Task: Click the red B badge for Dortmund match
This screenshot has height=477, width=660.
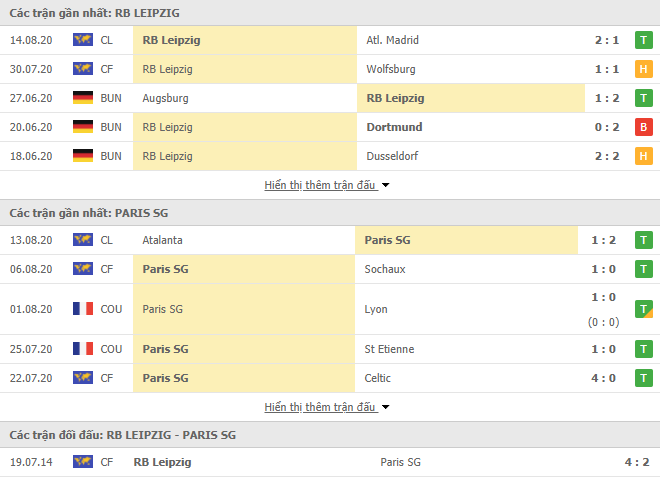Action: [x=644, y=127]
